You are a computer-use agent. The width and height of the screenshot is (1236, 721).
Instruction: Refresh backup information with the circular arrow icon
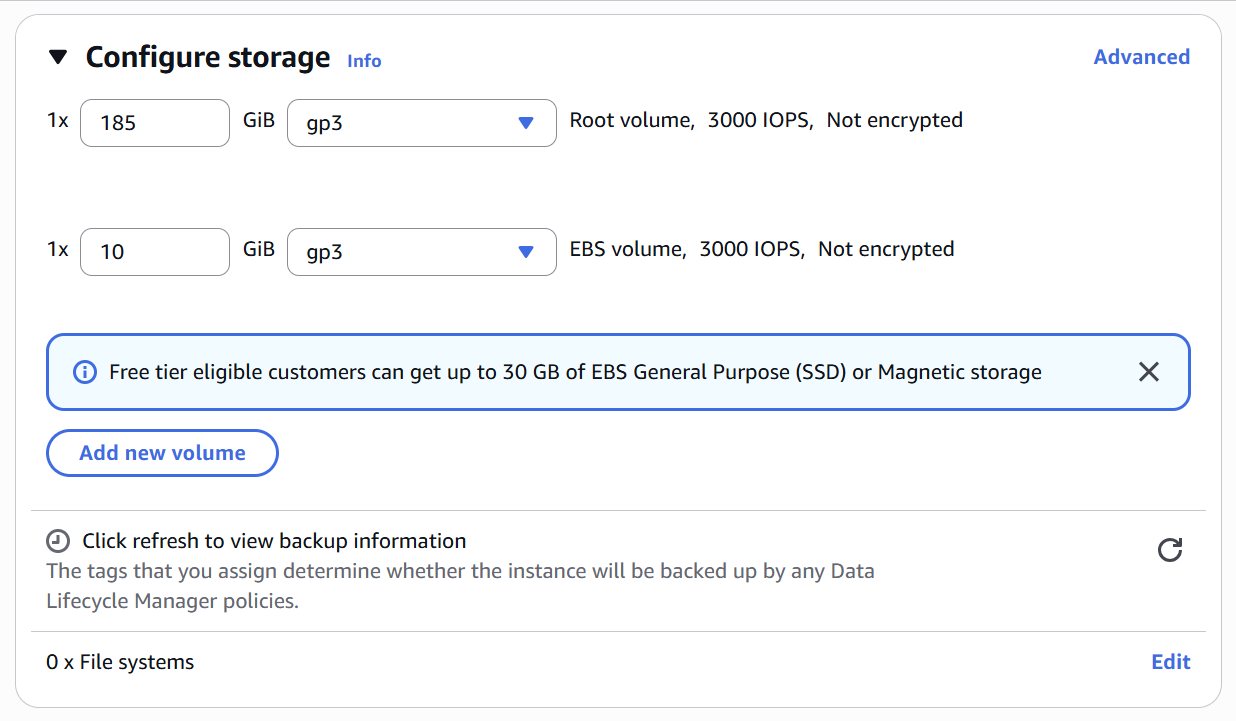click(1169, 550)
